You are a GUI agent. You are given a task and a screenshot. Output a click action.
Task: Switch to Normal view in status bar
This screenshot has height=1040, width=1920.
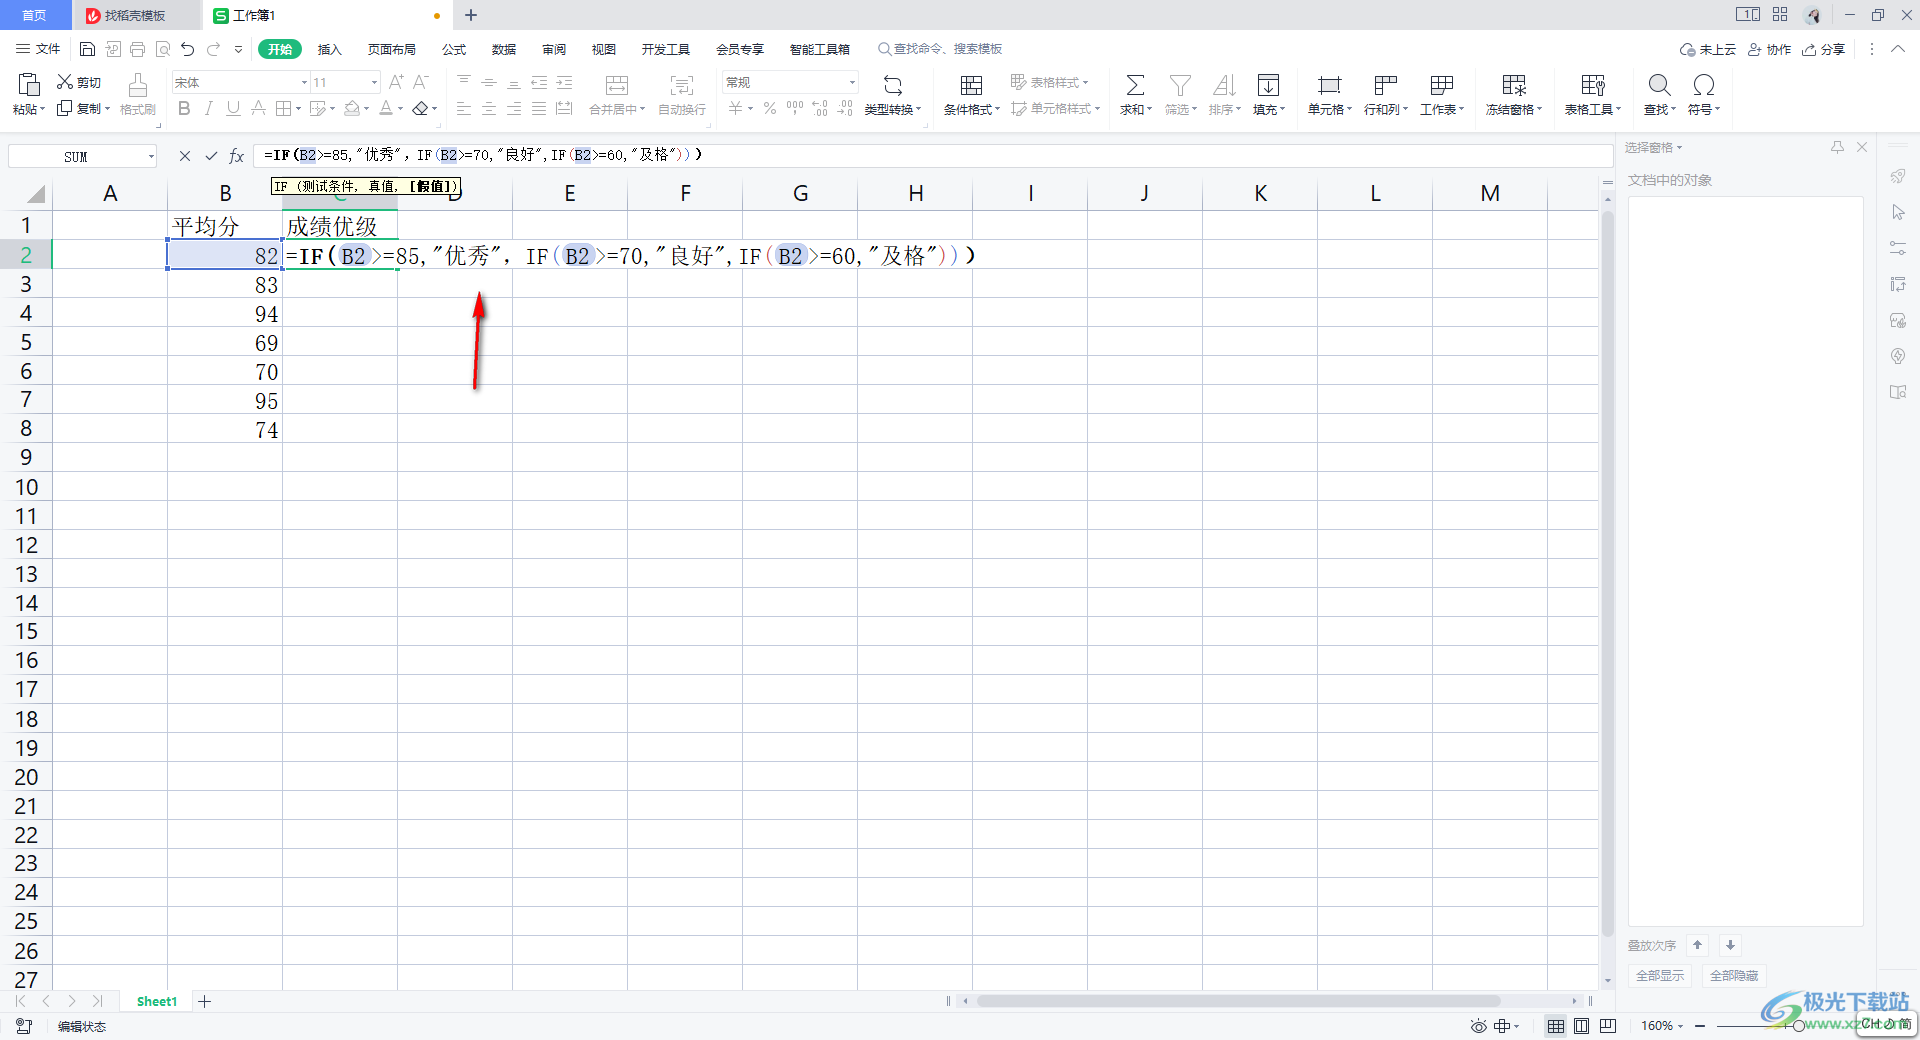point(1556,1026)
